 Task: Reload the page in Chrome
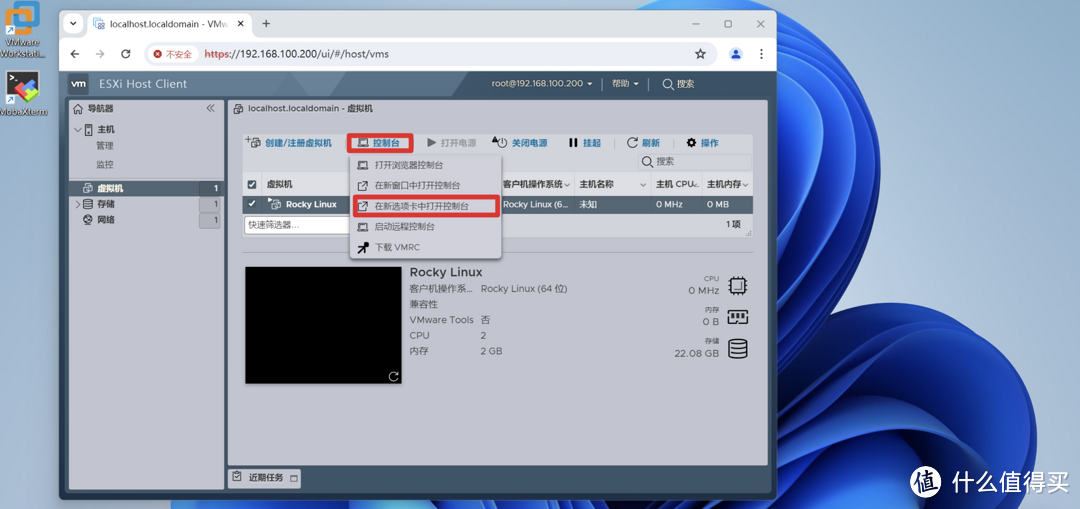coord(125,54)
